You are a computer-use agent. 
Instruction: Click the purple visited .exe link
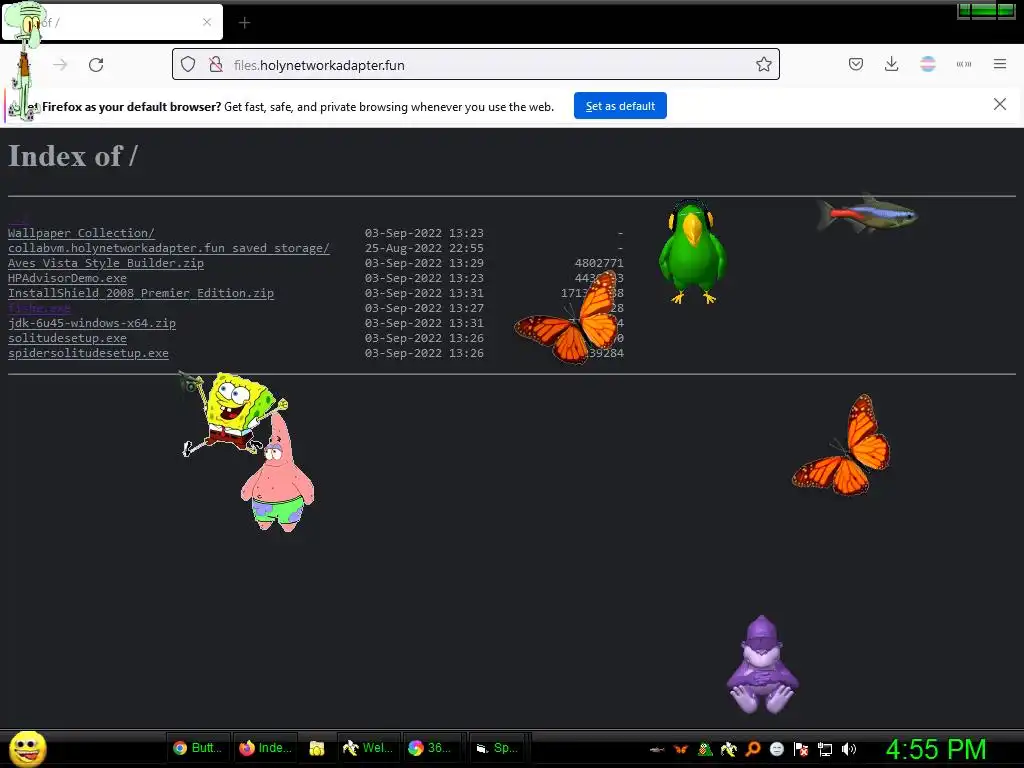pos(39,308)
